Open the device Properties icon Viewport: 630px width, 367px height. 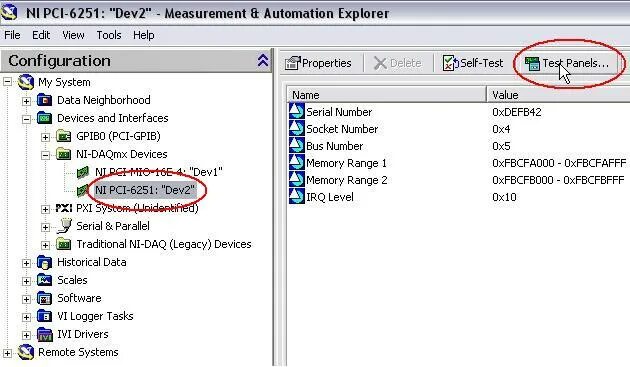pyautogui.click(x=292, y=63)
